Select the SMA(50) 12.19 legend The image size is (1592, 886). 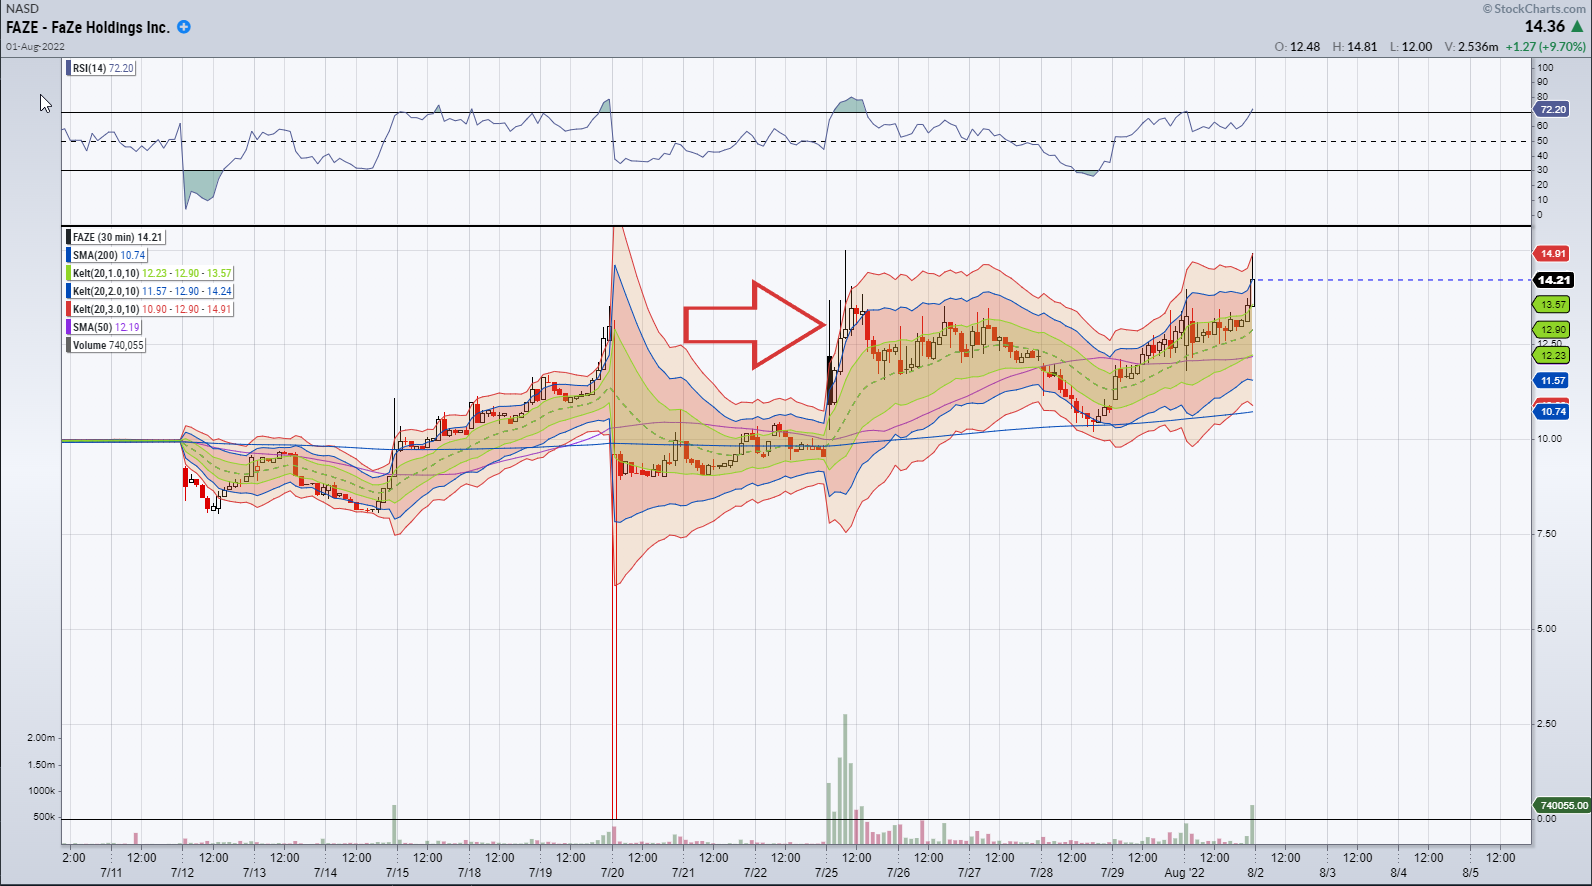pyautogui.click(x=104, y=327)
